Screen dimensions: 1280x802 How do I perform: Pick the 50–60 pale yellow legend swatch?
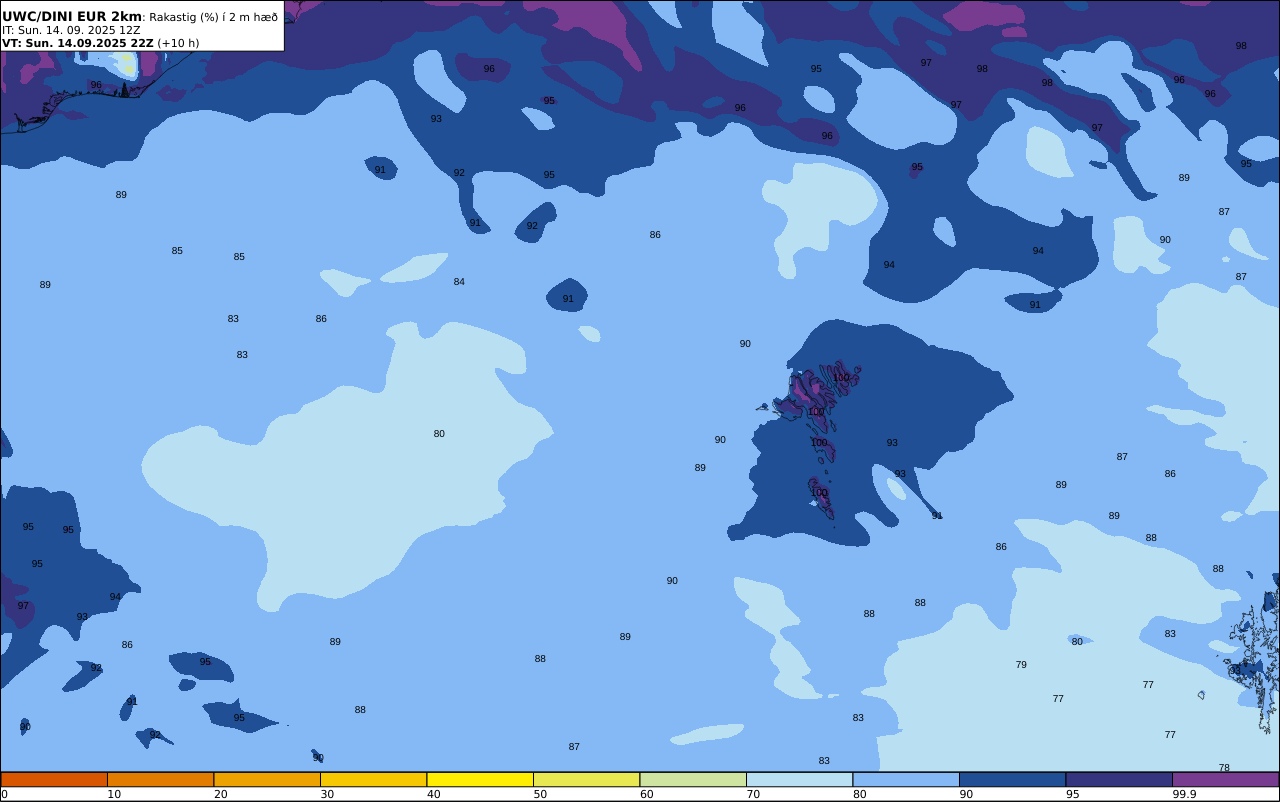pyautogui.click(x=586, y=779)
